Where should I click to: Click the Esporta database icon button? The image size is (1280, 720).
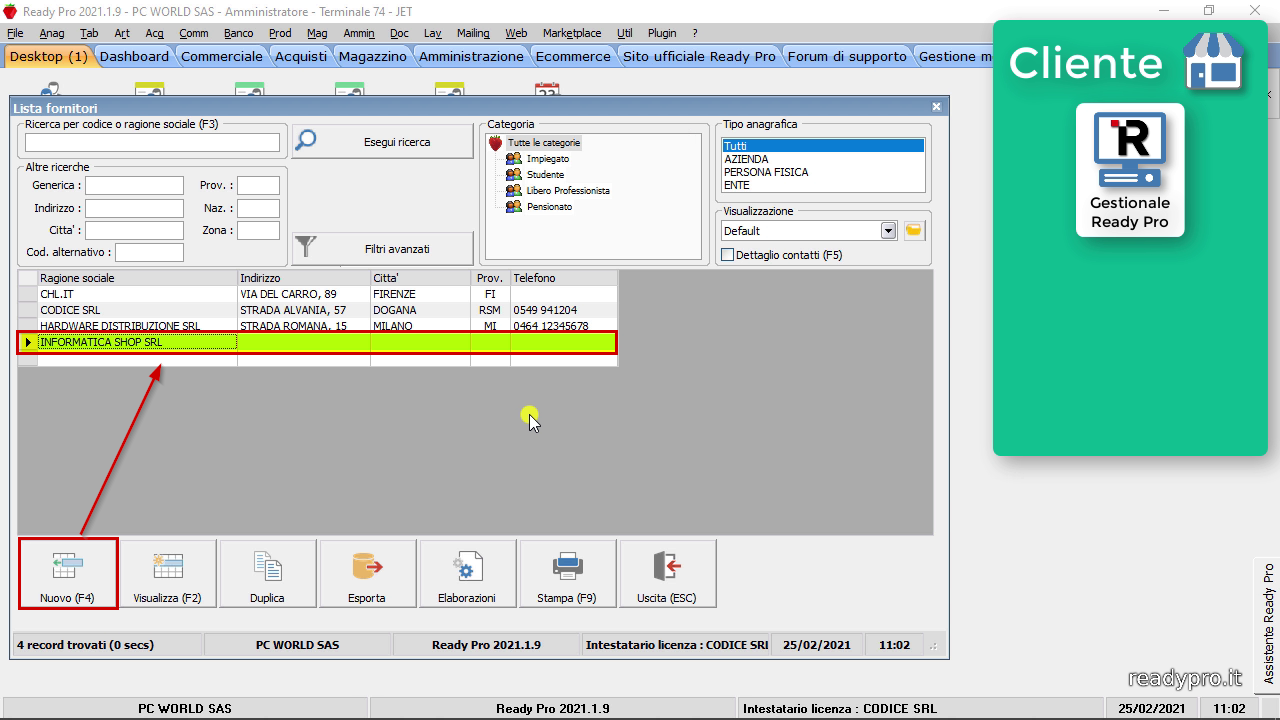(x=368, y=574)
